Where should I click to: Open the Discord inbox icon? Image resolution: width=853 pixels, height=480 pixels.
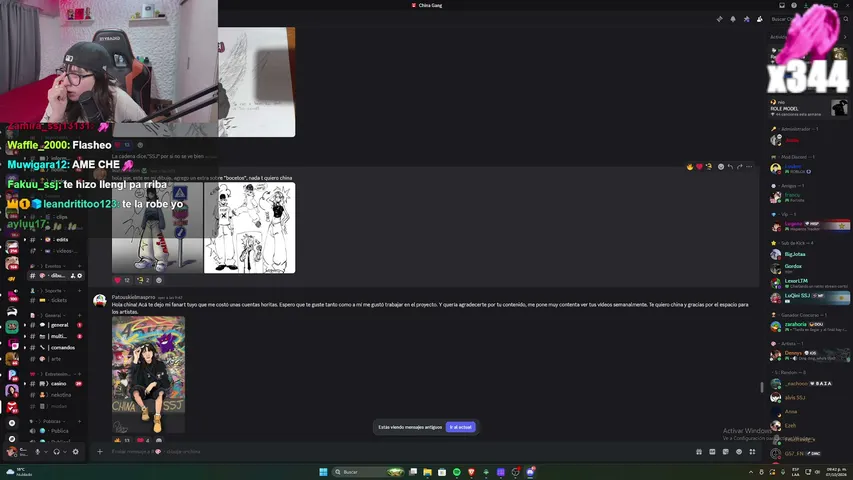pyautogui.click(x=782, y=5)
